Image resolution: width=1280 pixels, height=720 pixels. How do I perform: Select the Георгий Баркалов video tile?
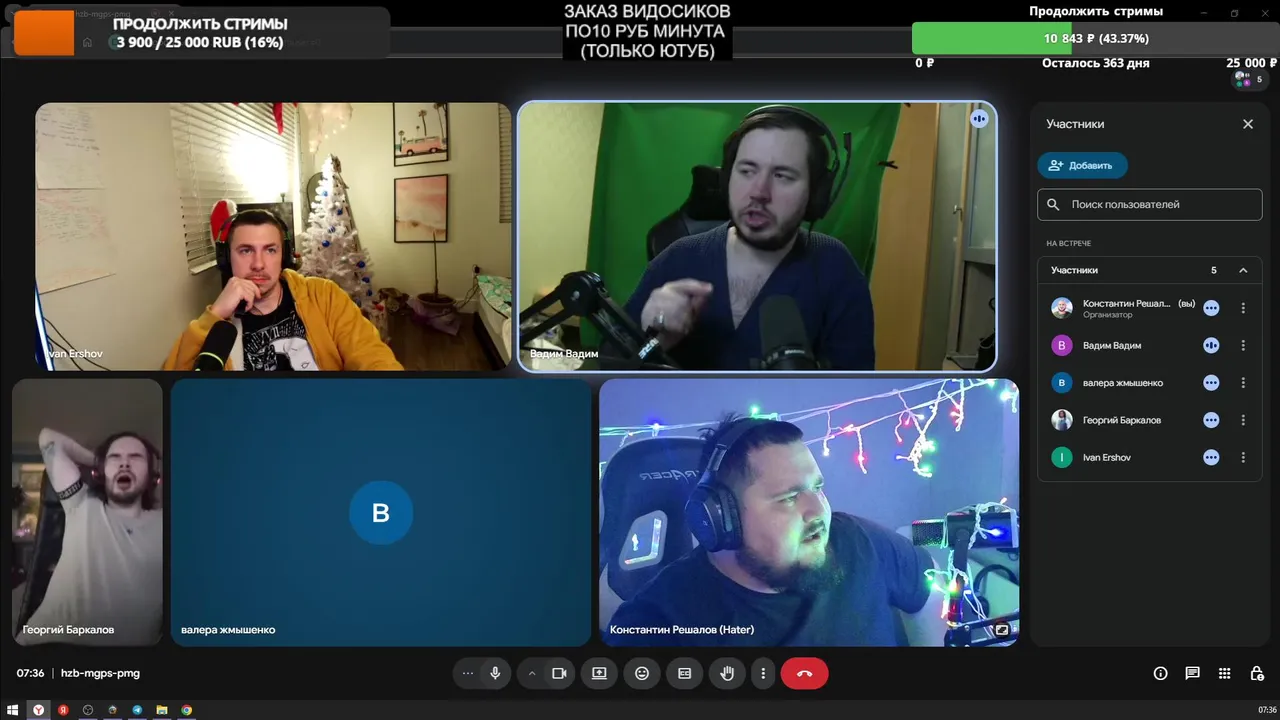87,512
